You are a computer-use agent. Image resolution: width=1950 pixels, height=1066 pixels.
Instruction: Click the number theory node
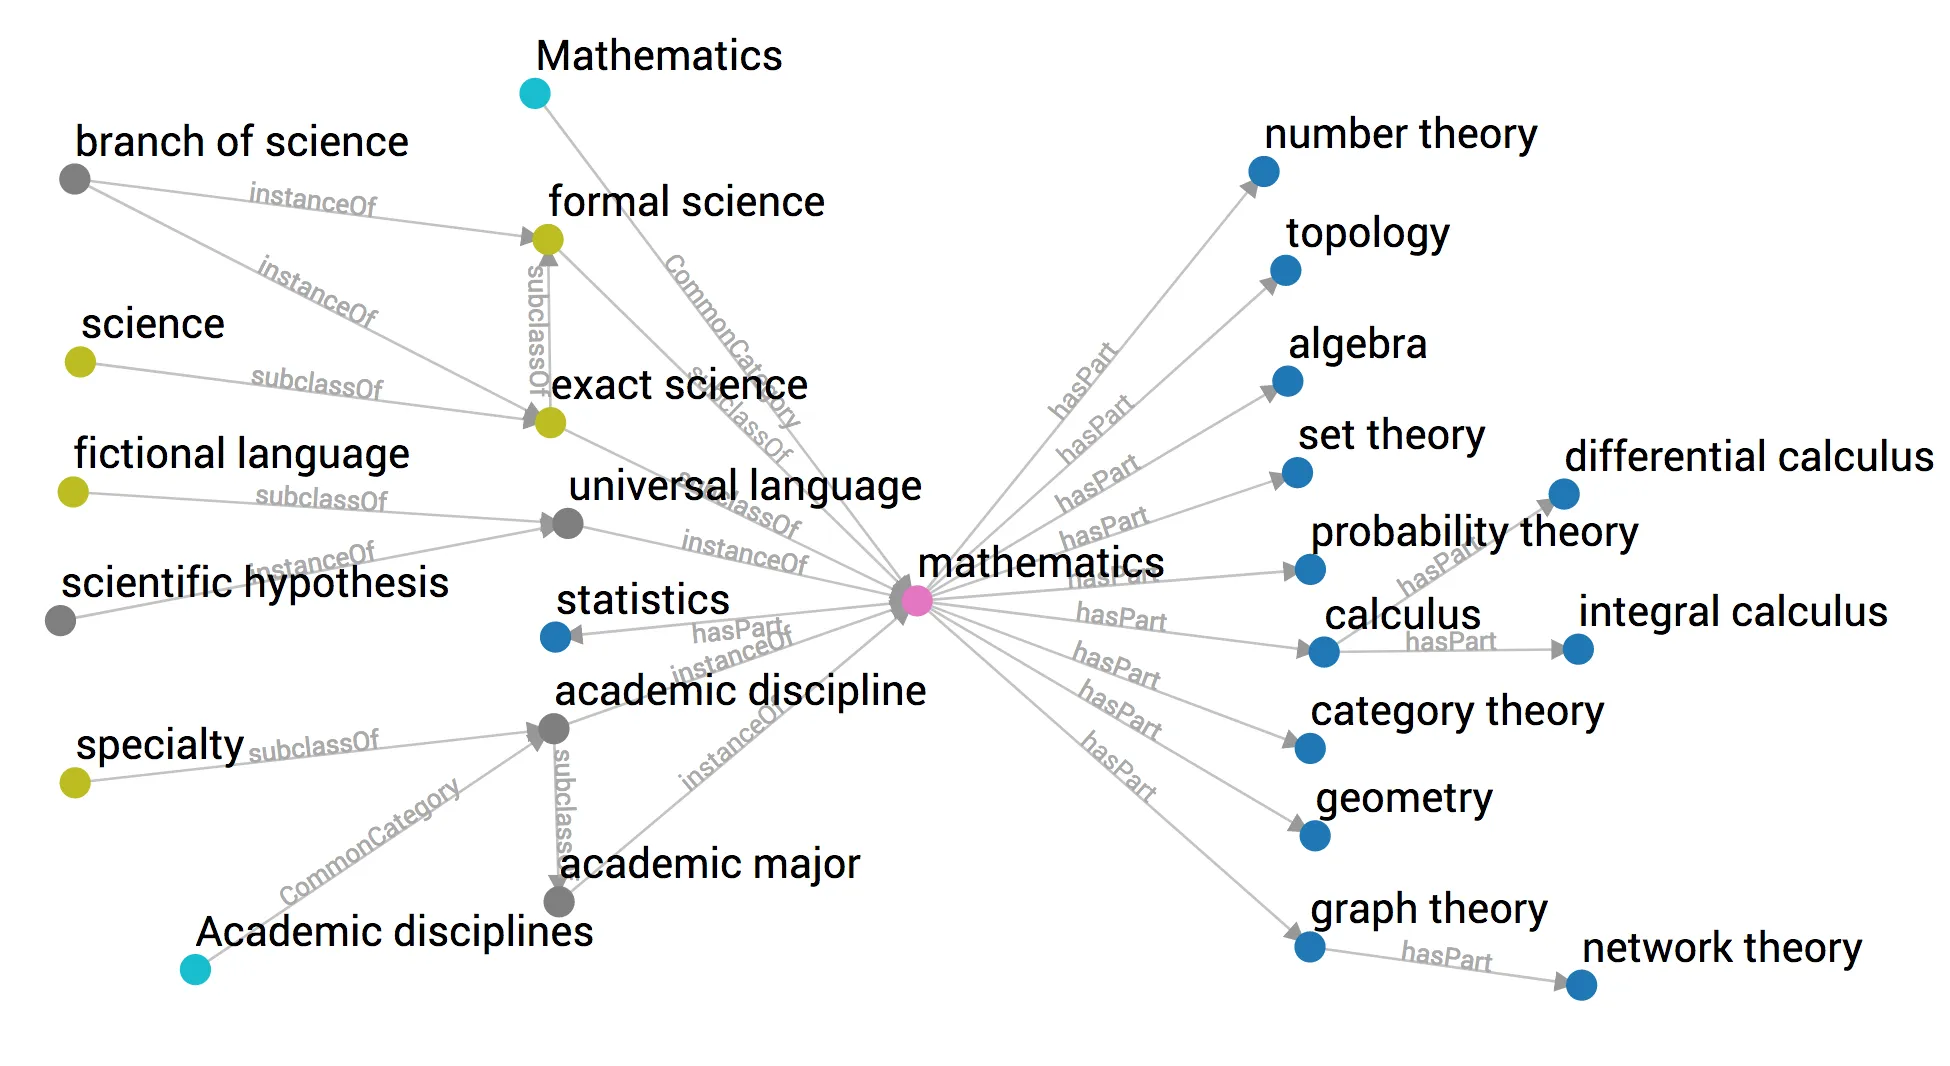[1264, 171]
